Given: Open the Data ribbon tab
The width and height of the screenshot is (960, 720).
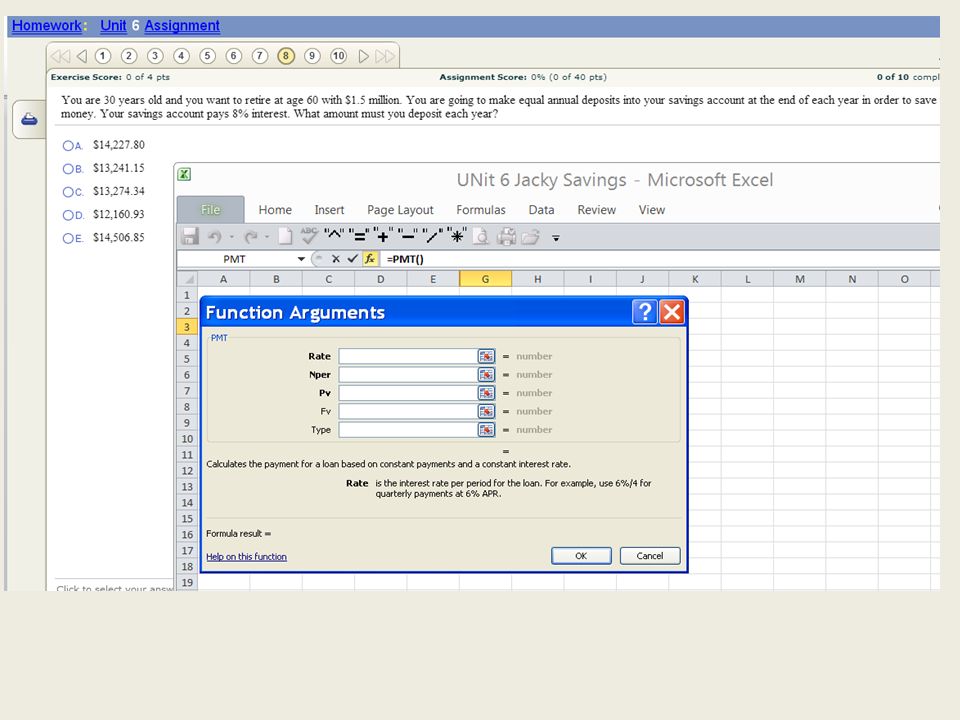Looking at the screenshot, I should pyautogui.click(x=541, y=210).
